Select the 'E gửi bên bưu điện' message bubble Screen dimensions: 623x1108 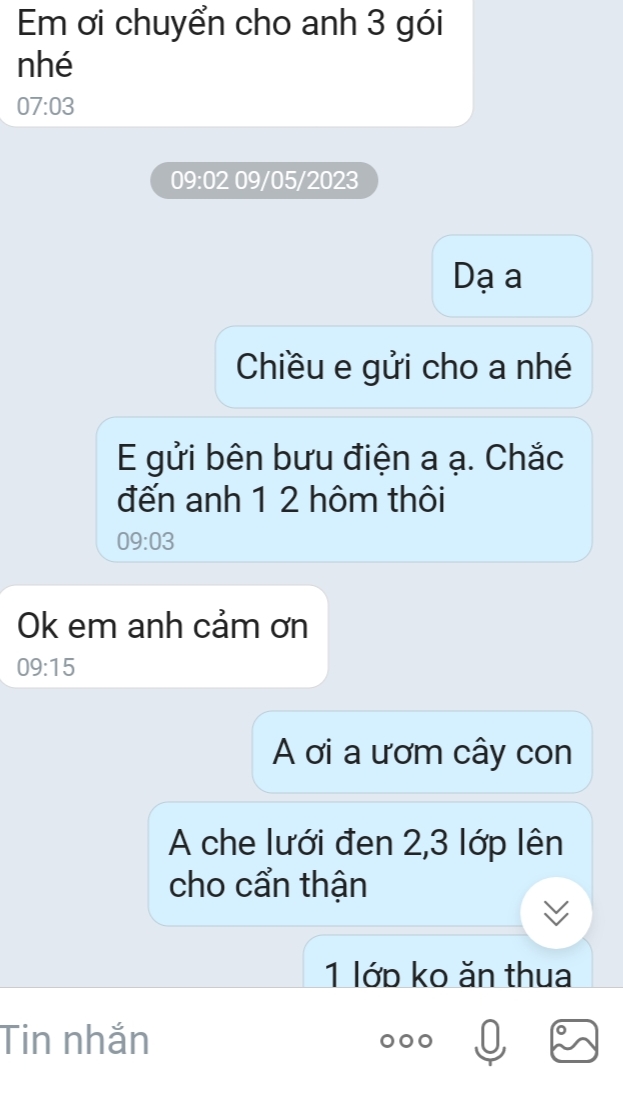tap(344, 490)
